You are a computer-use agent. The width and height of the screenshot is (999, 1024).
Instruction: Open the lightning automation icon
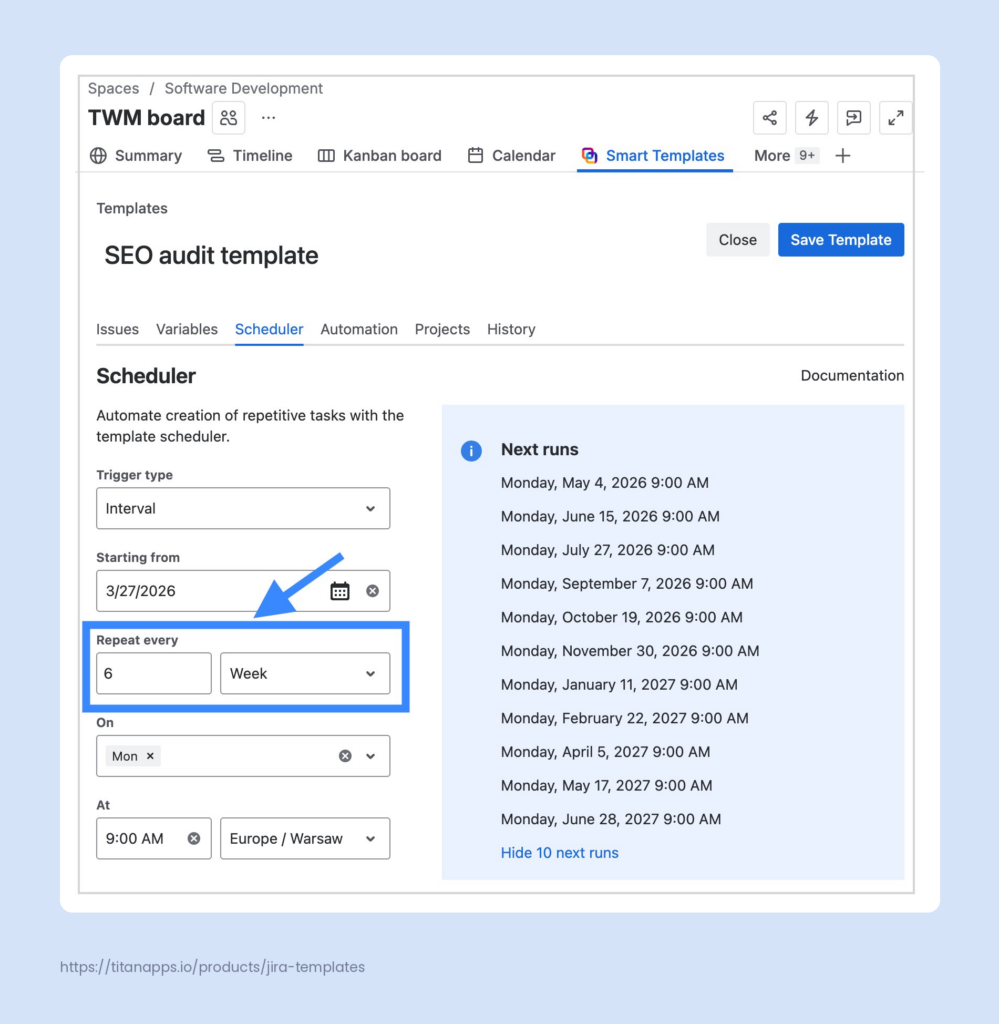(x=811, y=117)
